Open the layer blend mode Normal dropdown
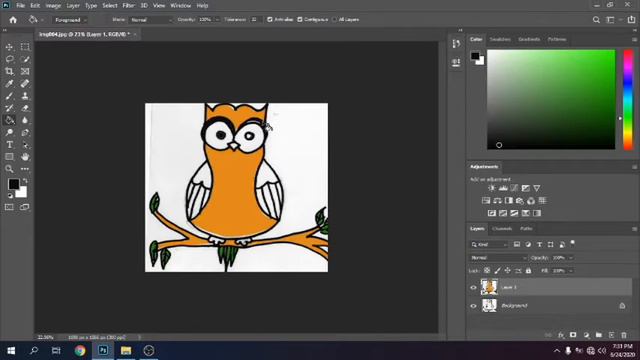The width and height of the screenshot is (640, 360). [x=498, y=258]
